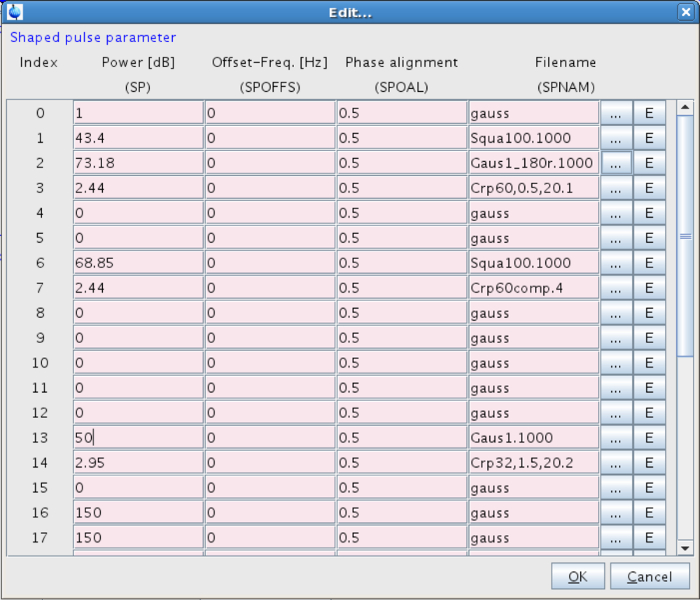The height and width of the screenshot is (600, 700).
Task: Focus offset frequency field for index 3
Action: pos(270,188)
